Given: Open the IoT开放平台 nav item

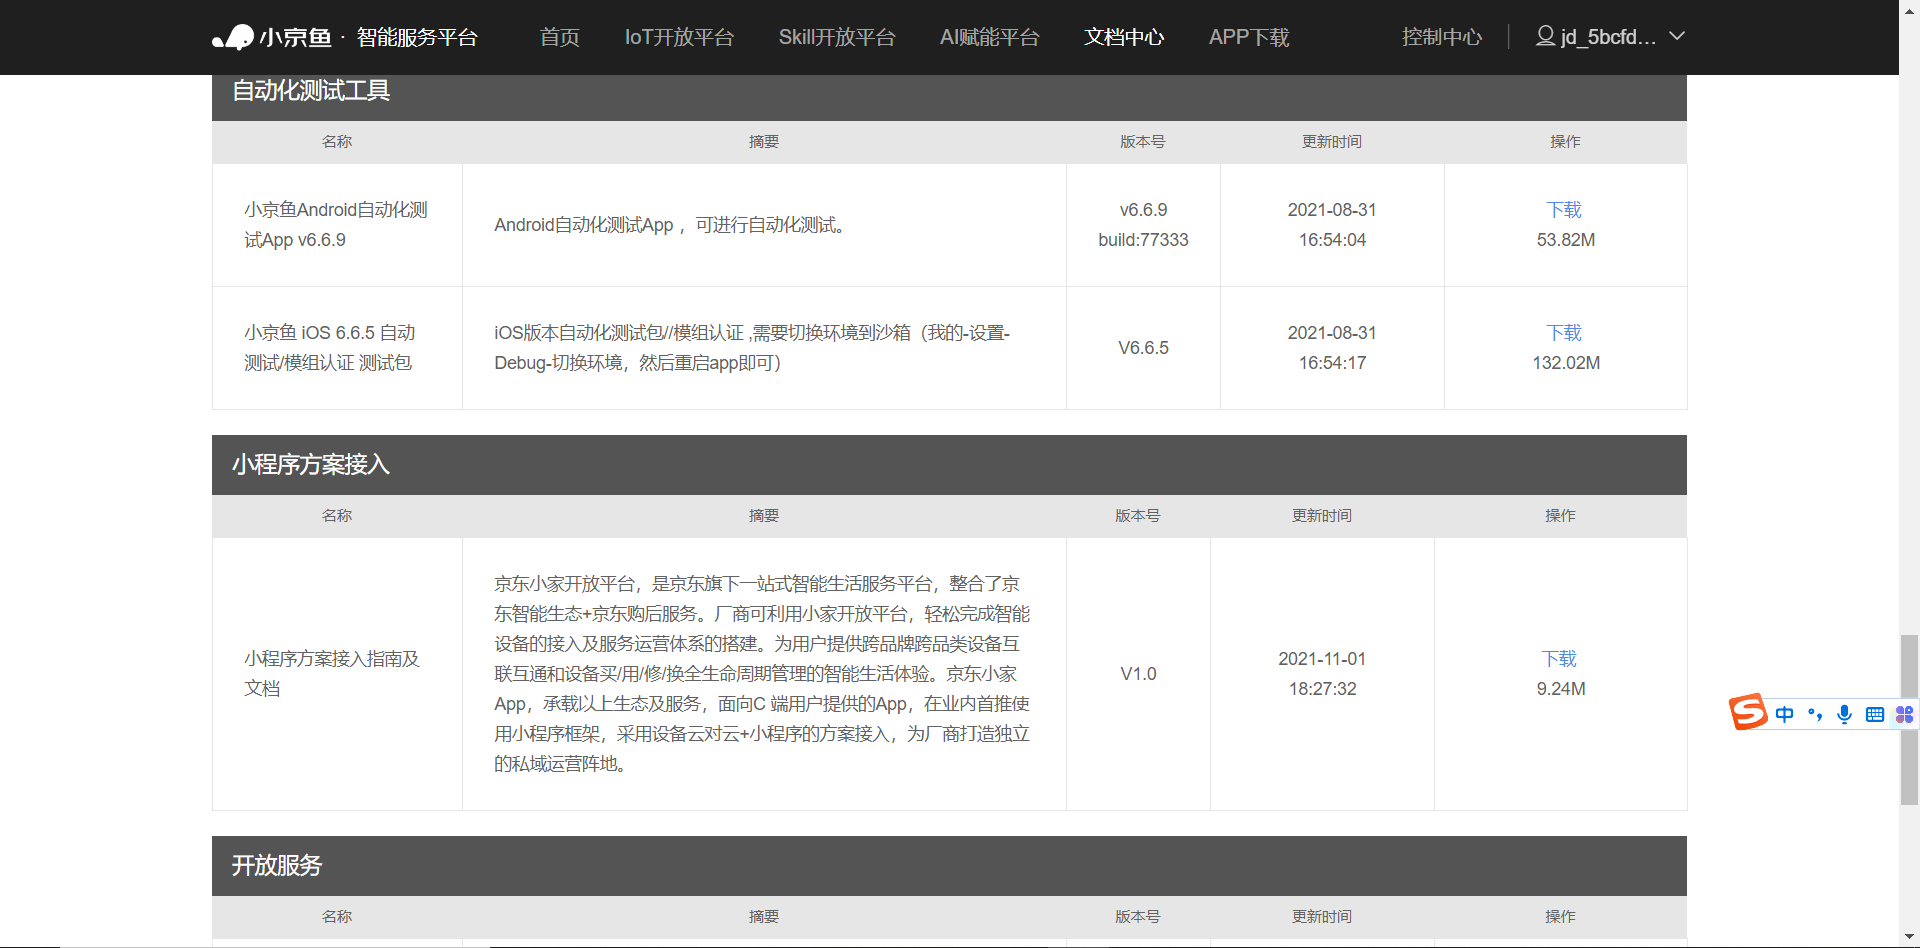Looking at the screenshot, I should coord(679,37).
